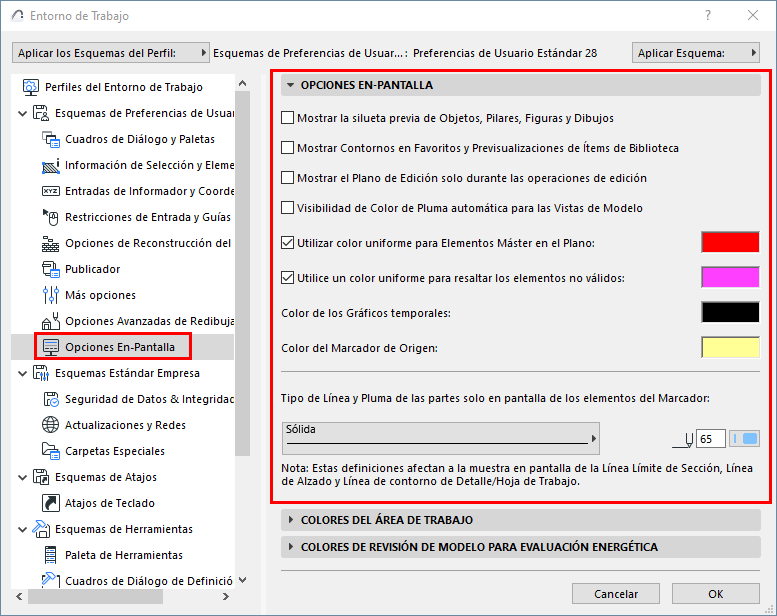Click the Perfiles del Entorno de Trabajo icon

click(x=31, y=87)
